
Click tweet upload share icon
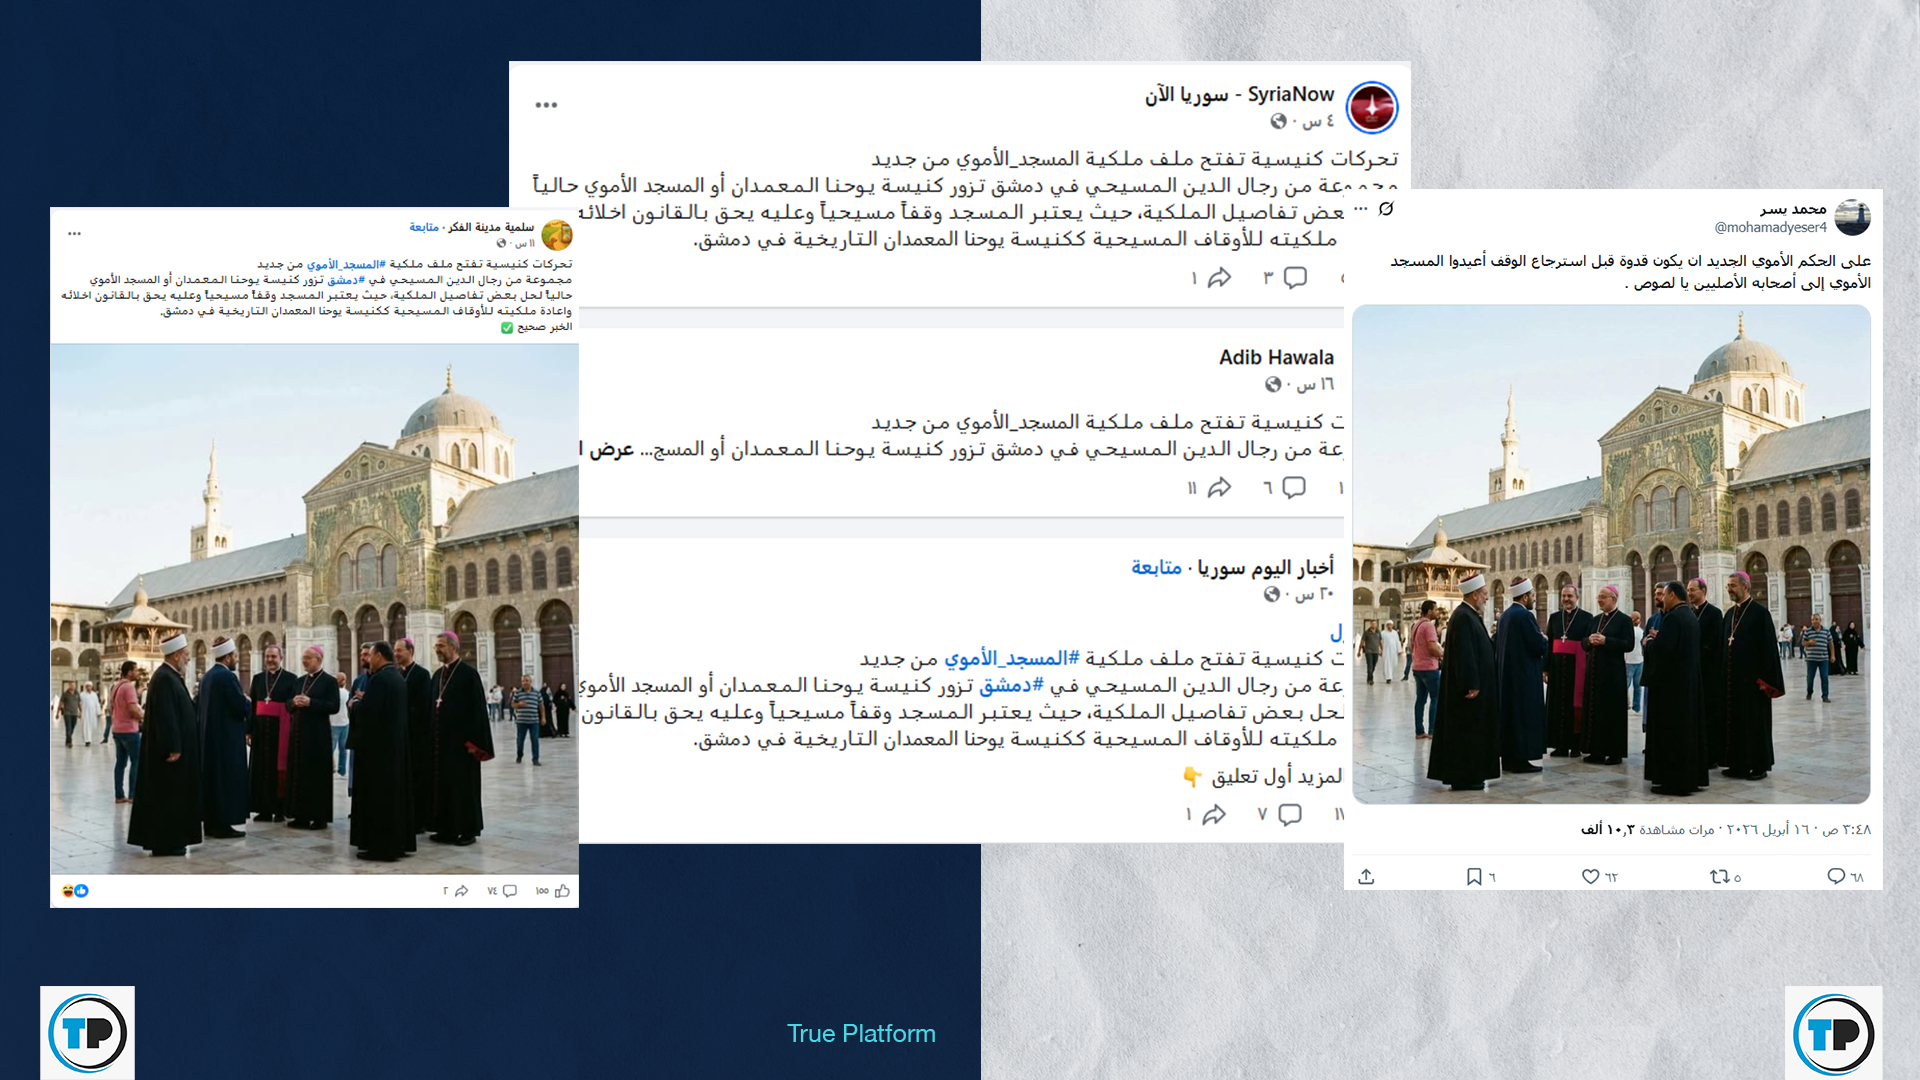coord(1366,877)
